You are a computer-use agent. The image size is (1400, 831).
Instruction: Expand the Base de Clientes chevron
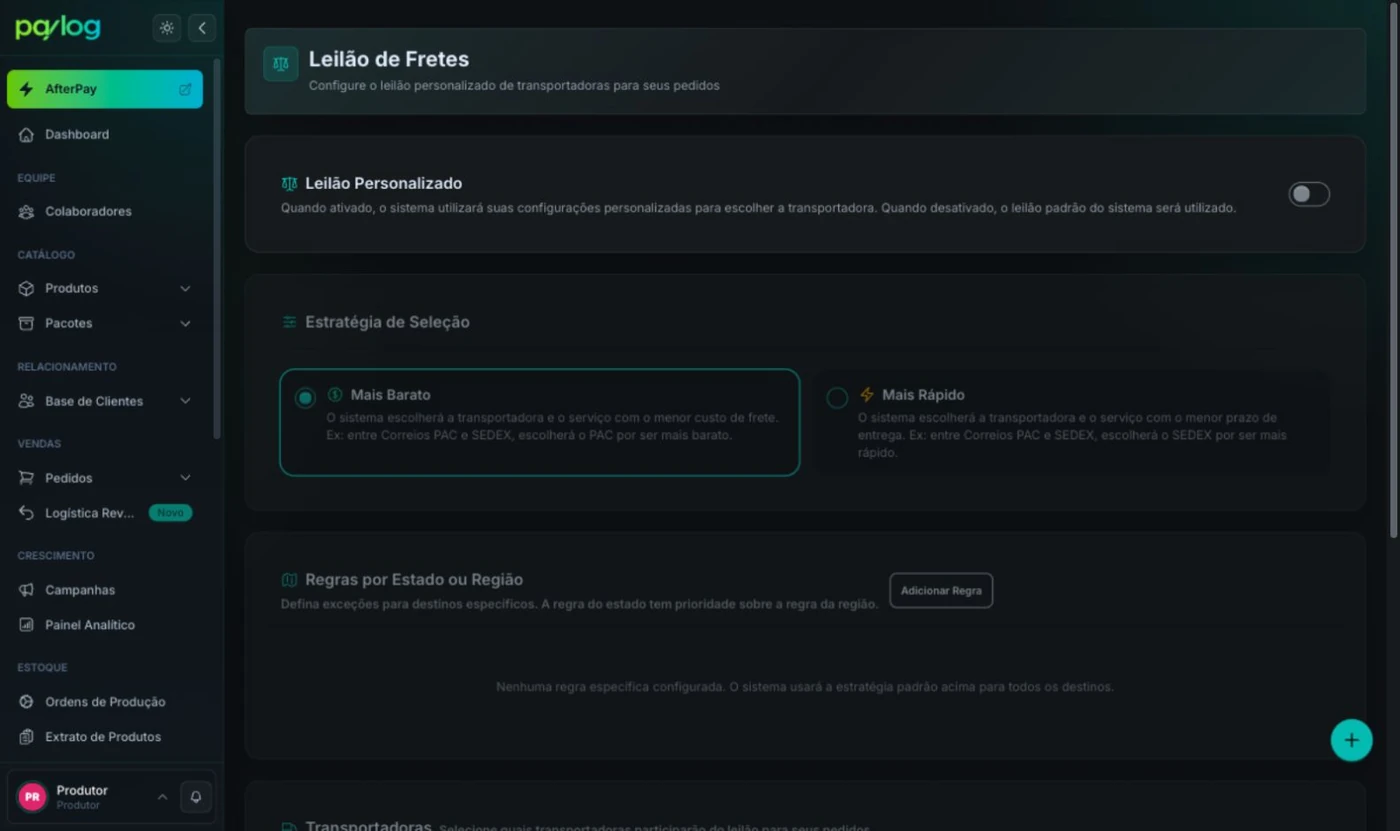pos(185,401)
